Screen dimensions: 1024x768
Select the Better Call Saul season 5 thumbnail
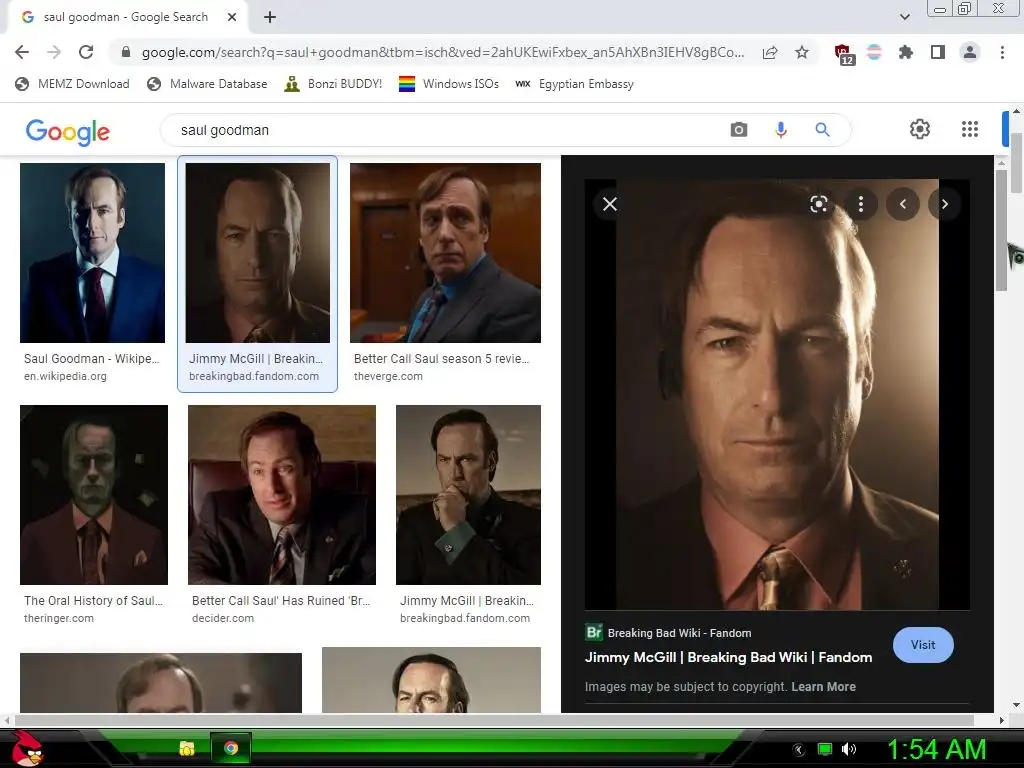[445, 253]
